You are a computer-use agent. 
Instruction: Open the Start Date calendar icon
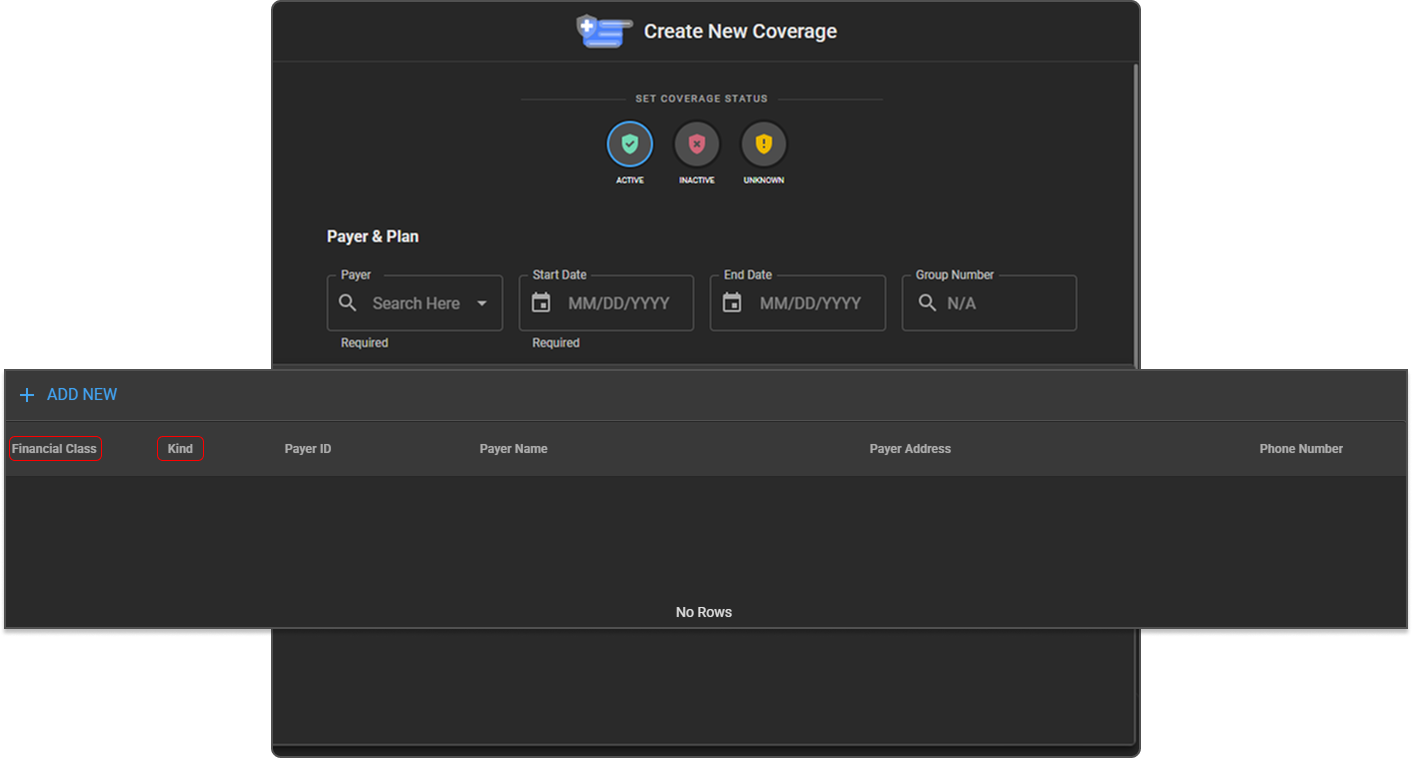(x=541, y=303)
